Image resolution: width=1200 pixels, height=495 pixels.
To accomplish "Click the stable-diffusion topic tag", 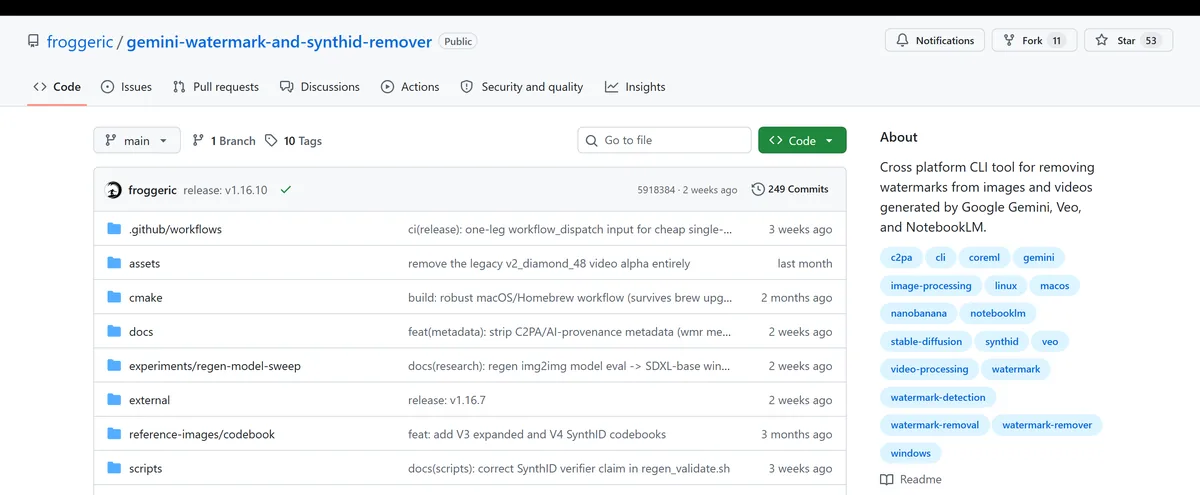I will (x=926, y=341).
